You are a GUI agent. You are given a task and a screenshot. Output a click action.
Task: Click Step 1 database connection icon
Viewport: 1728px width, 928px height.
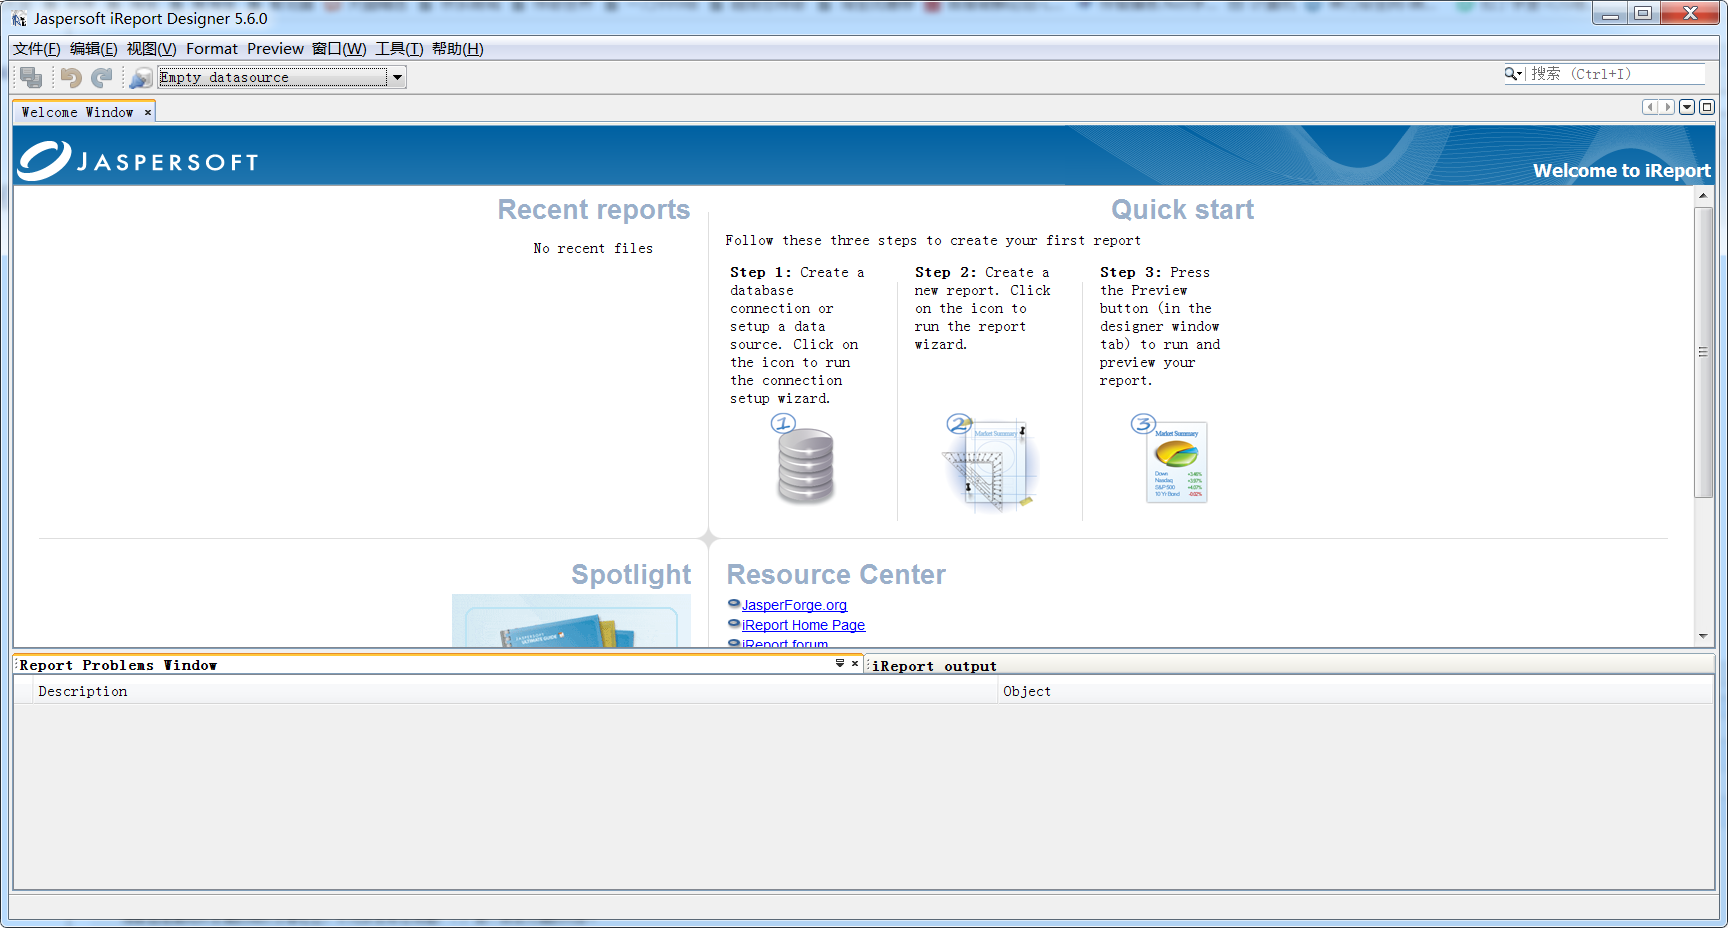click(805, 462)
